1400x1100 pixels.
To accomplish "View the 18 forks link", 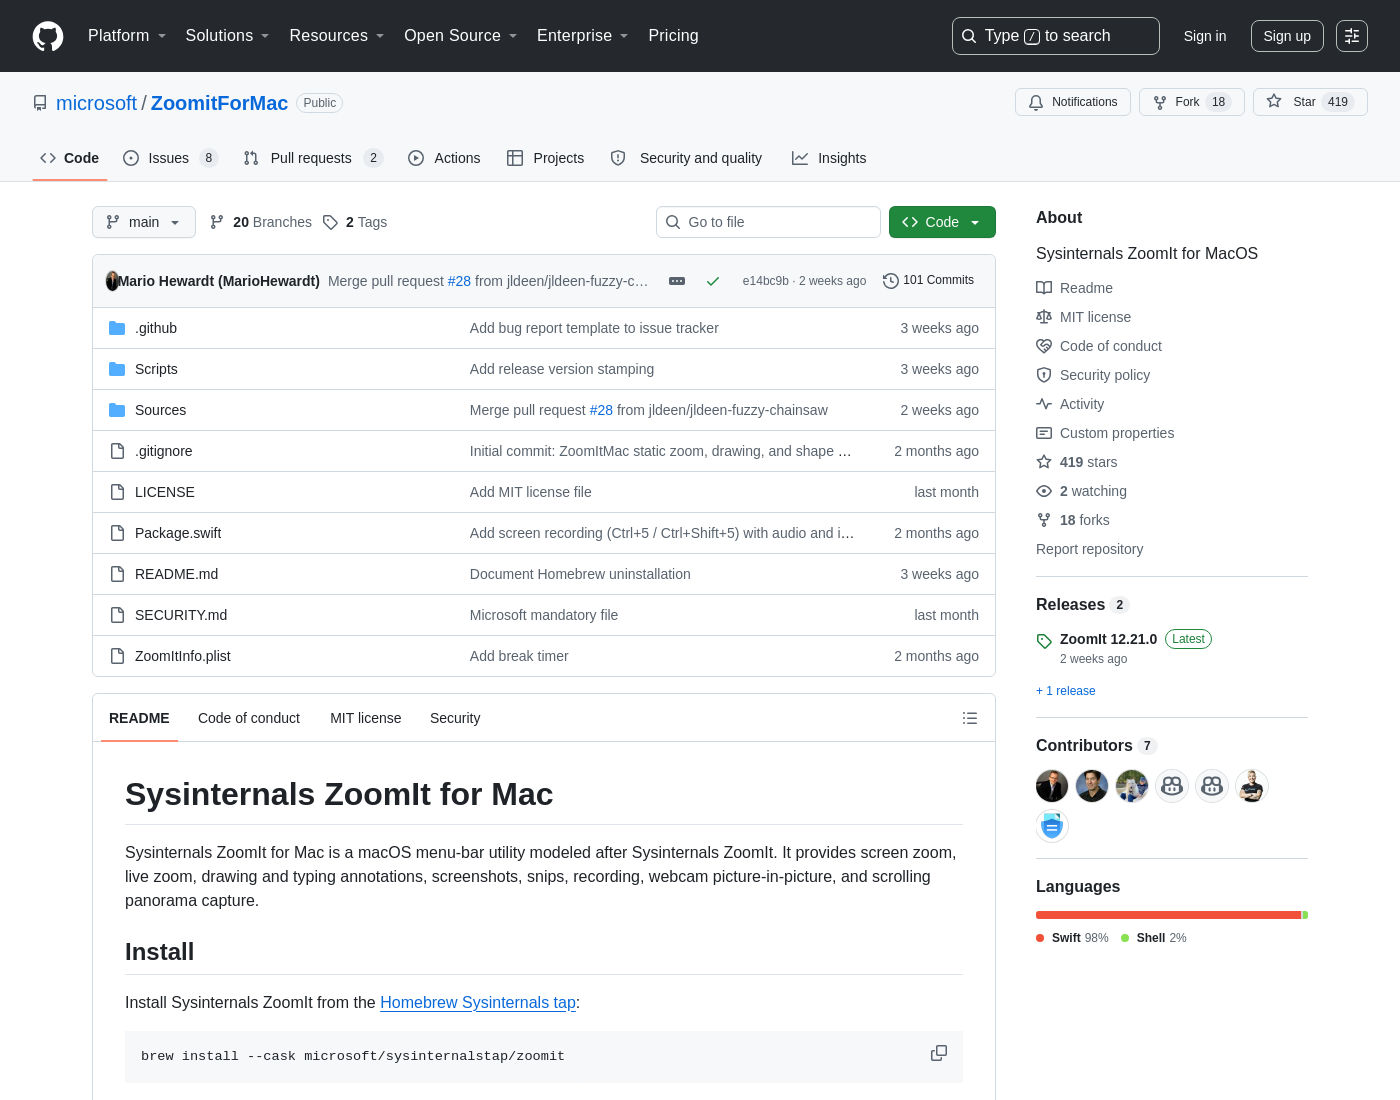I will 1073,520.
